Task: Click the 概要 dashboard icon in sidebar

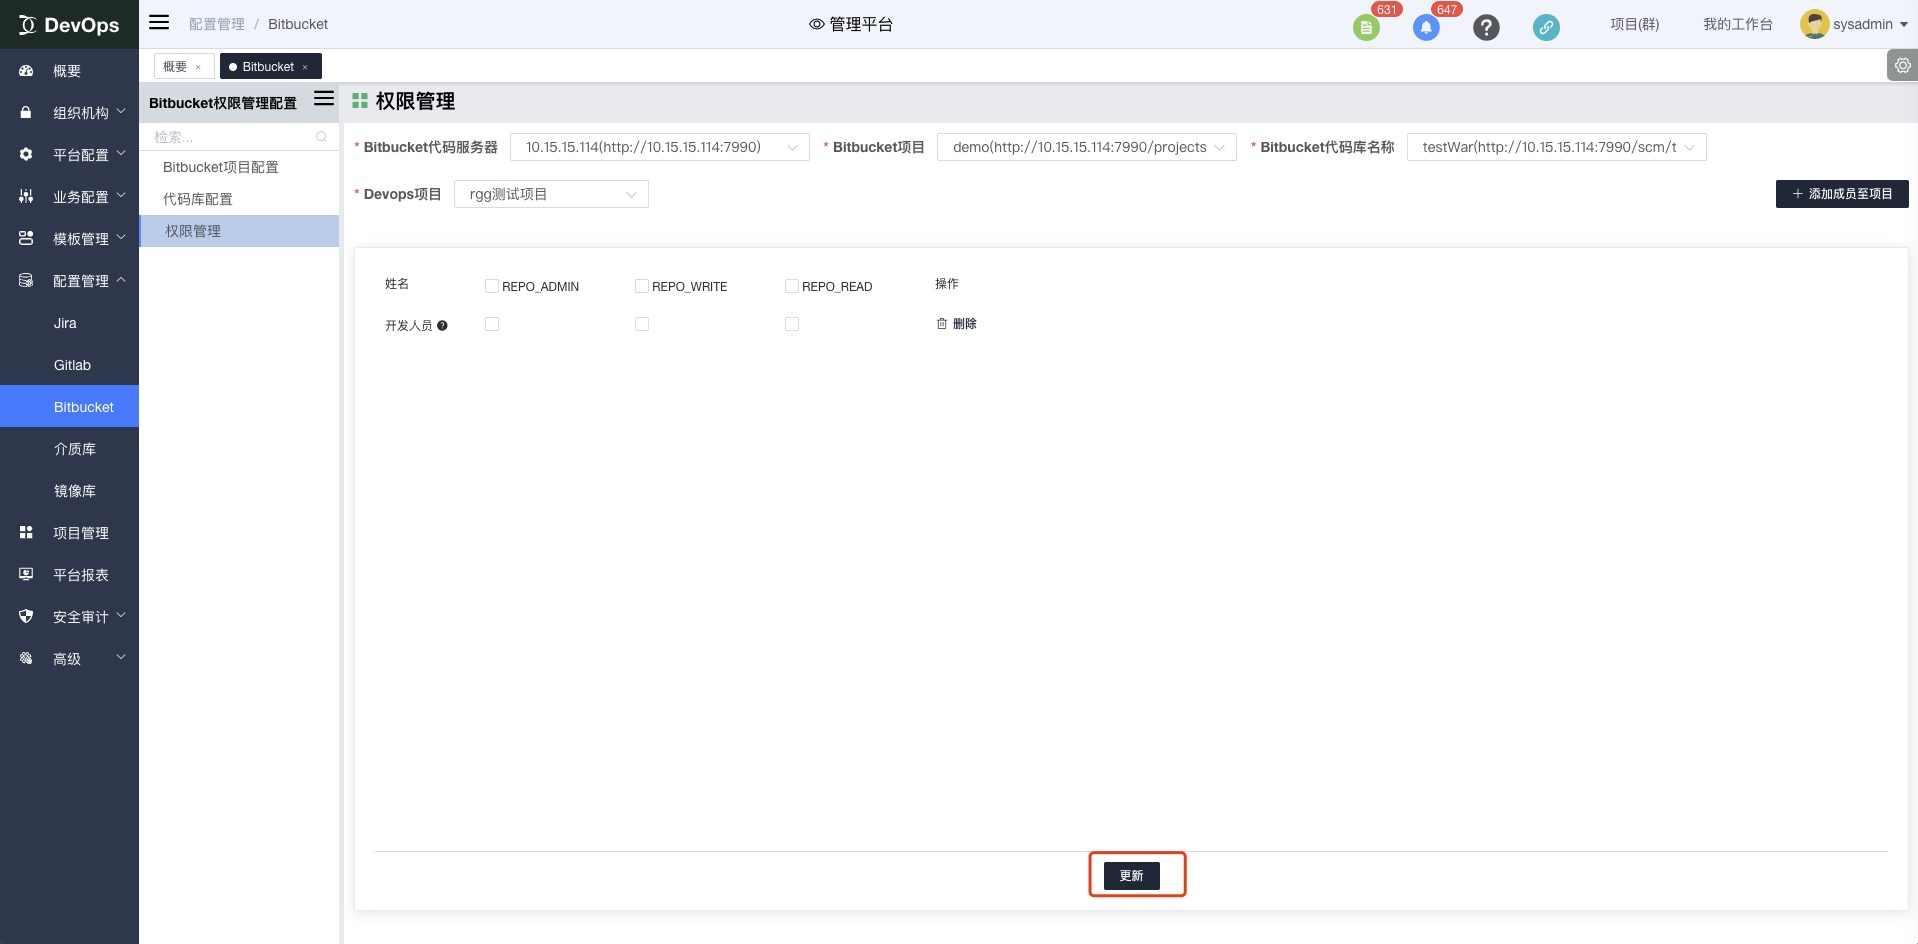Action: [26, 71]
